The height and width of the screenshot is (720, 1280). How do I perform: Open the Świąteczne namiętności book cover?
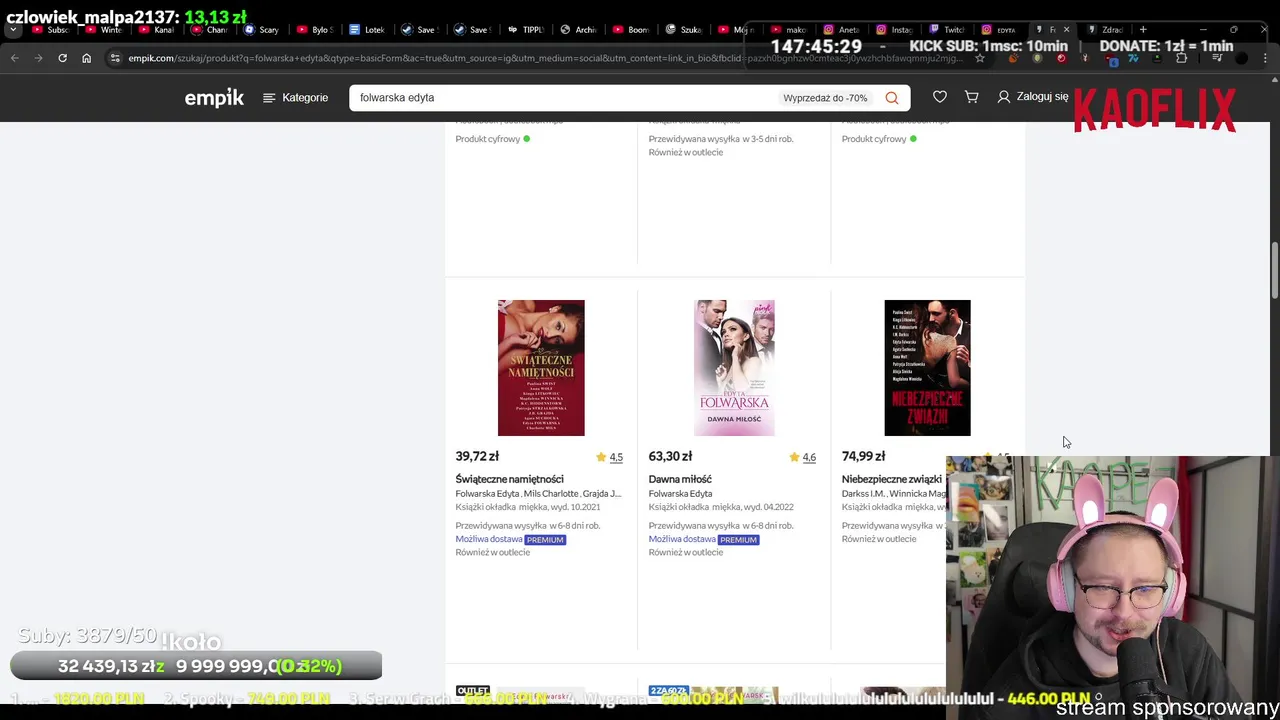pyautogui.click(x=541, y=368)
